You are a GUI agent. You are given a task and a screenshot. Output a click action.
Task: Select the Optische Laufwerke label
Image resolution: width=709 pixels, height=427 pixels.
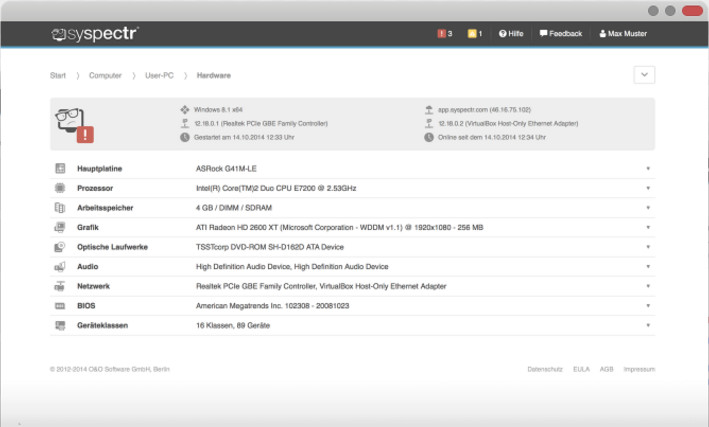pyautogui.click(x=112, y=247)
